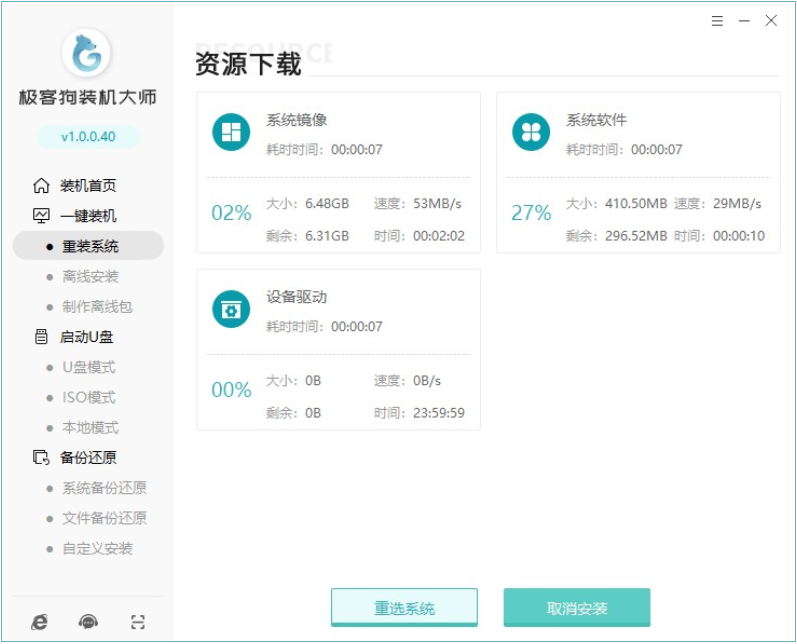The height and width of the screenshot is (644, 797).
Task: Click the 装机首页 home icon
Action: click(x=41, y=186)
